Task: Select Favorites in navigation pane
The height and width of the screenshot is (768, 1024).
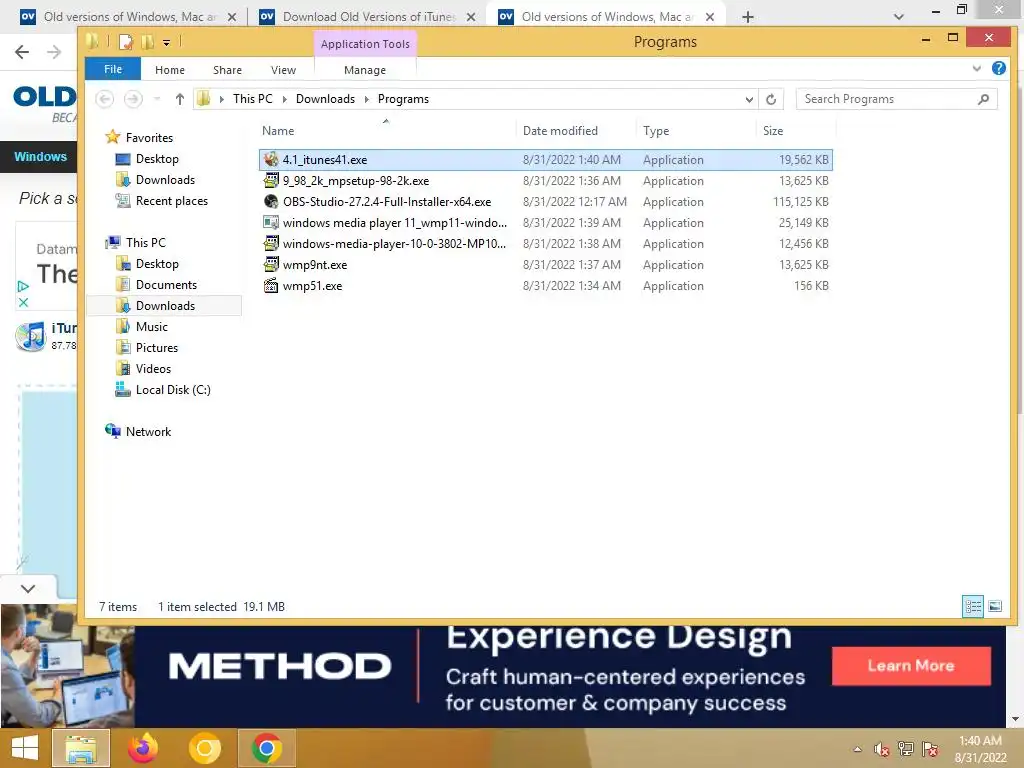Action: coord(149,138)
